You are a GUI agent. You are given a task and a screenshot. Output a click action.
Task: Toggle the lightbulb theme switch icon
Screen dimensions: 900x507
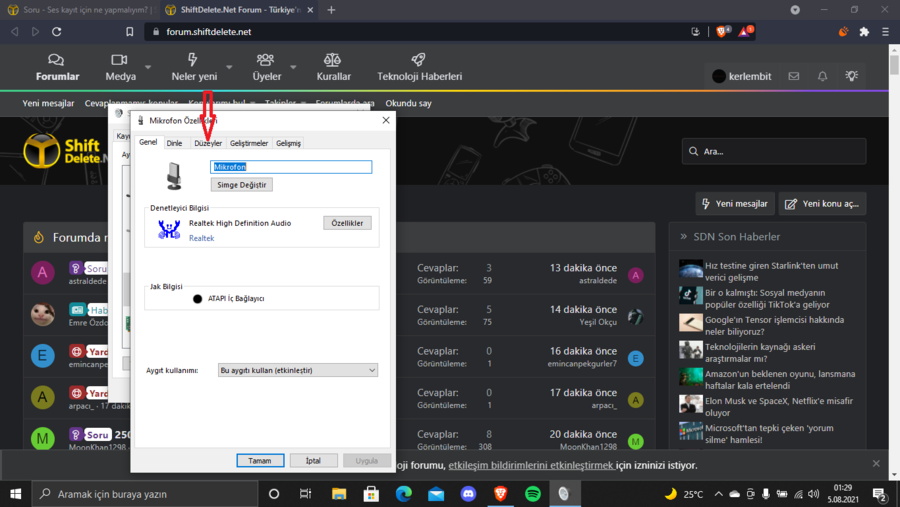coord(851,76)
